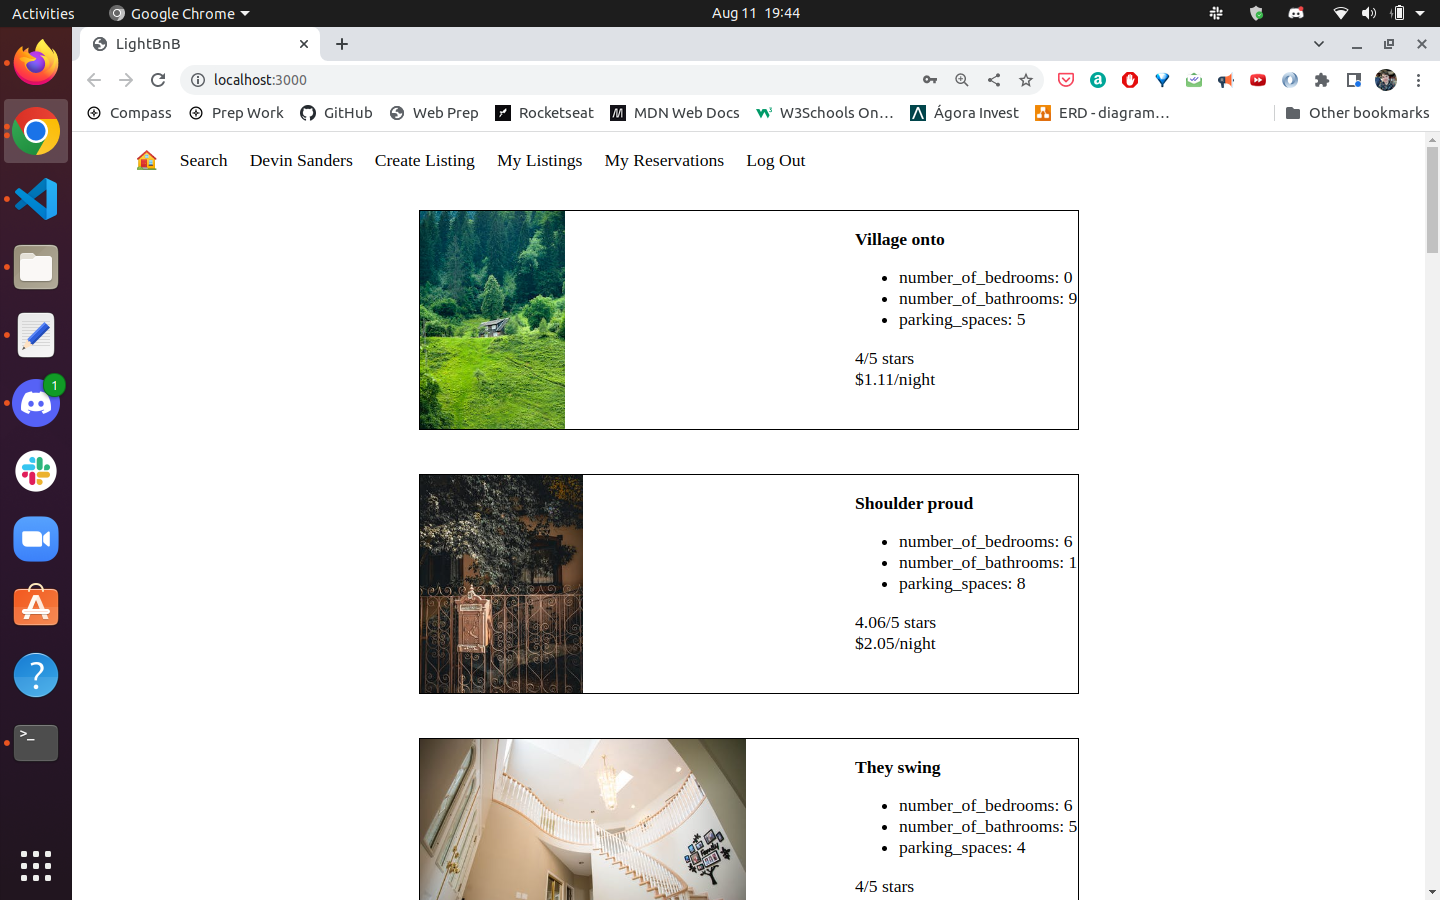Show Applications grid in dock

tap(36, 866)
